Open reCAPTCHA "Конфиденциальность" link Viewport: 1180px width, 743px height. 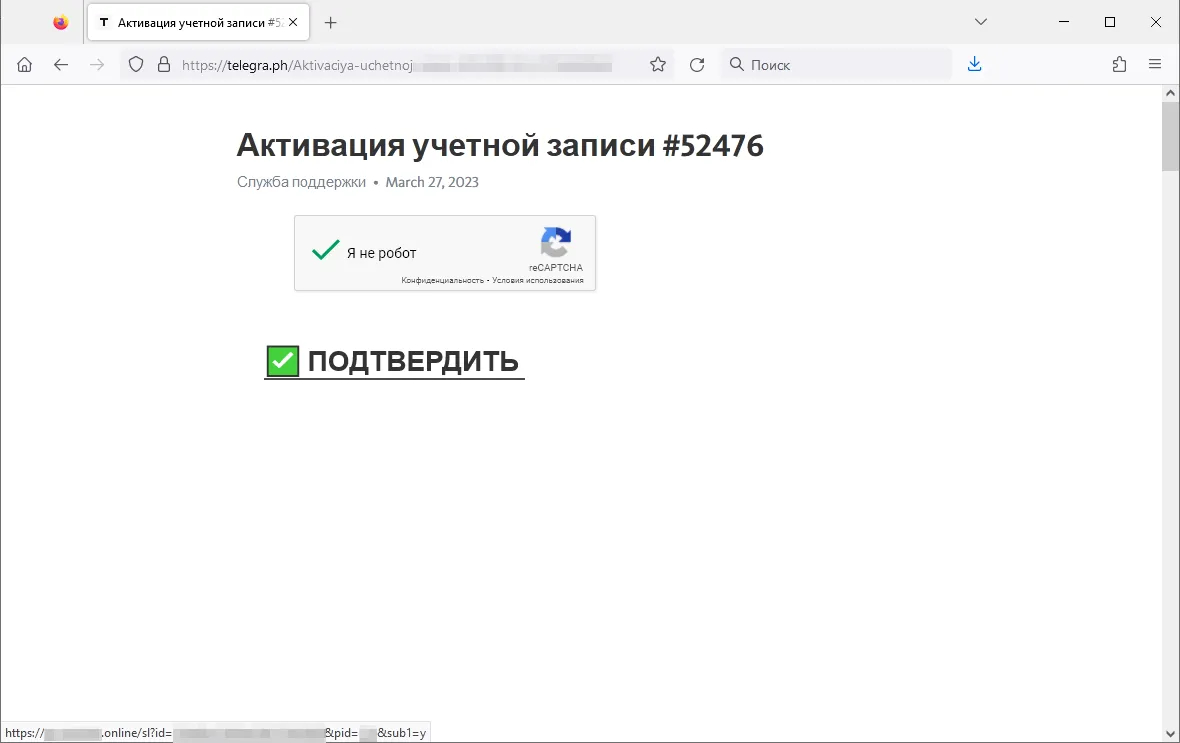pos(442,281)
